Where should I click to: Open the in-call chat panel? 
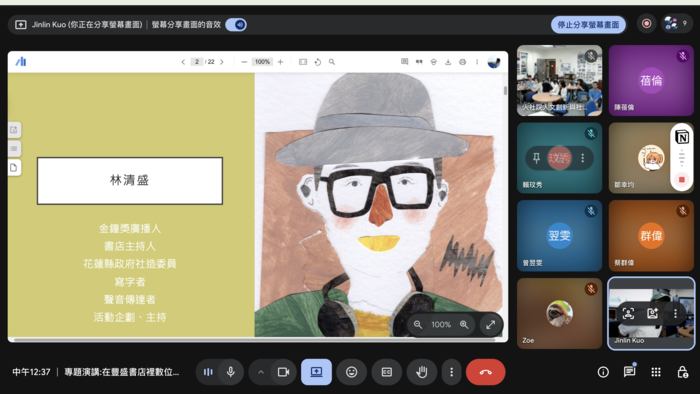[629, 372]
